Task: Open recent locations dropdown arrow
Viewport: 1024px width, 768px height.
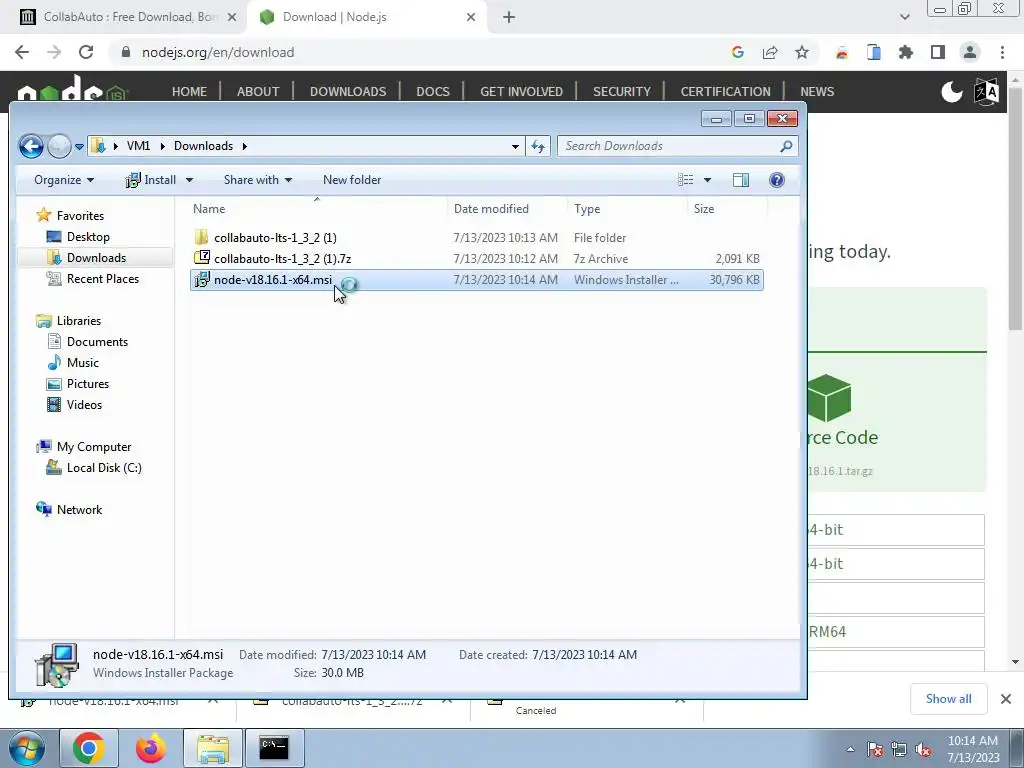Action: [79, 146]
